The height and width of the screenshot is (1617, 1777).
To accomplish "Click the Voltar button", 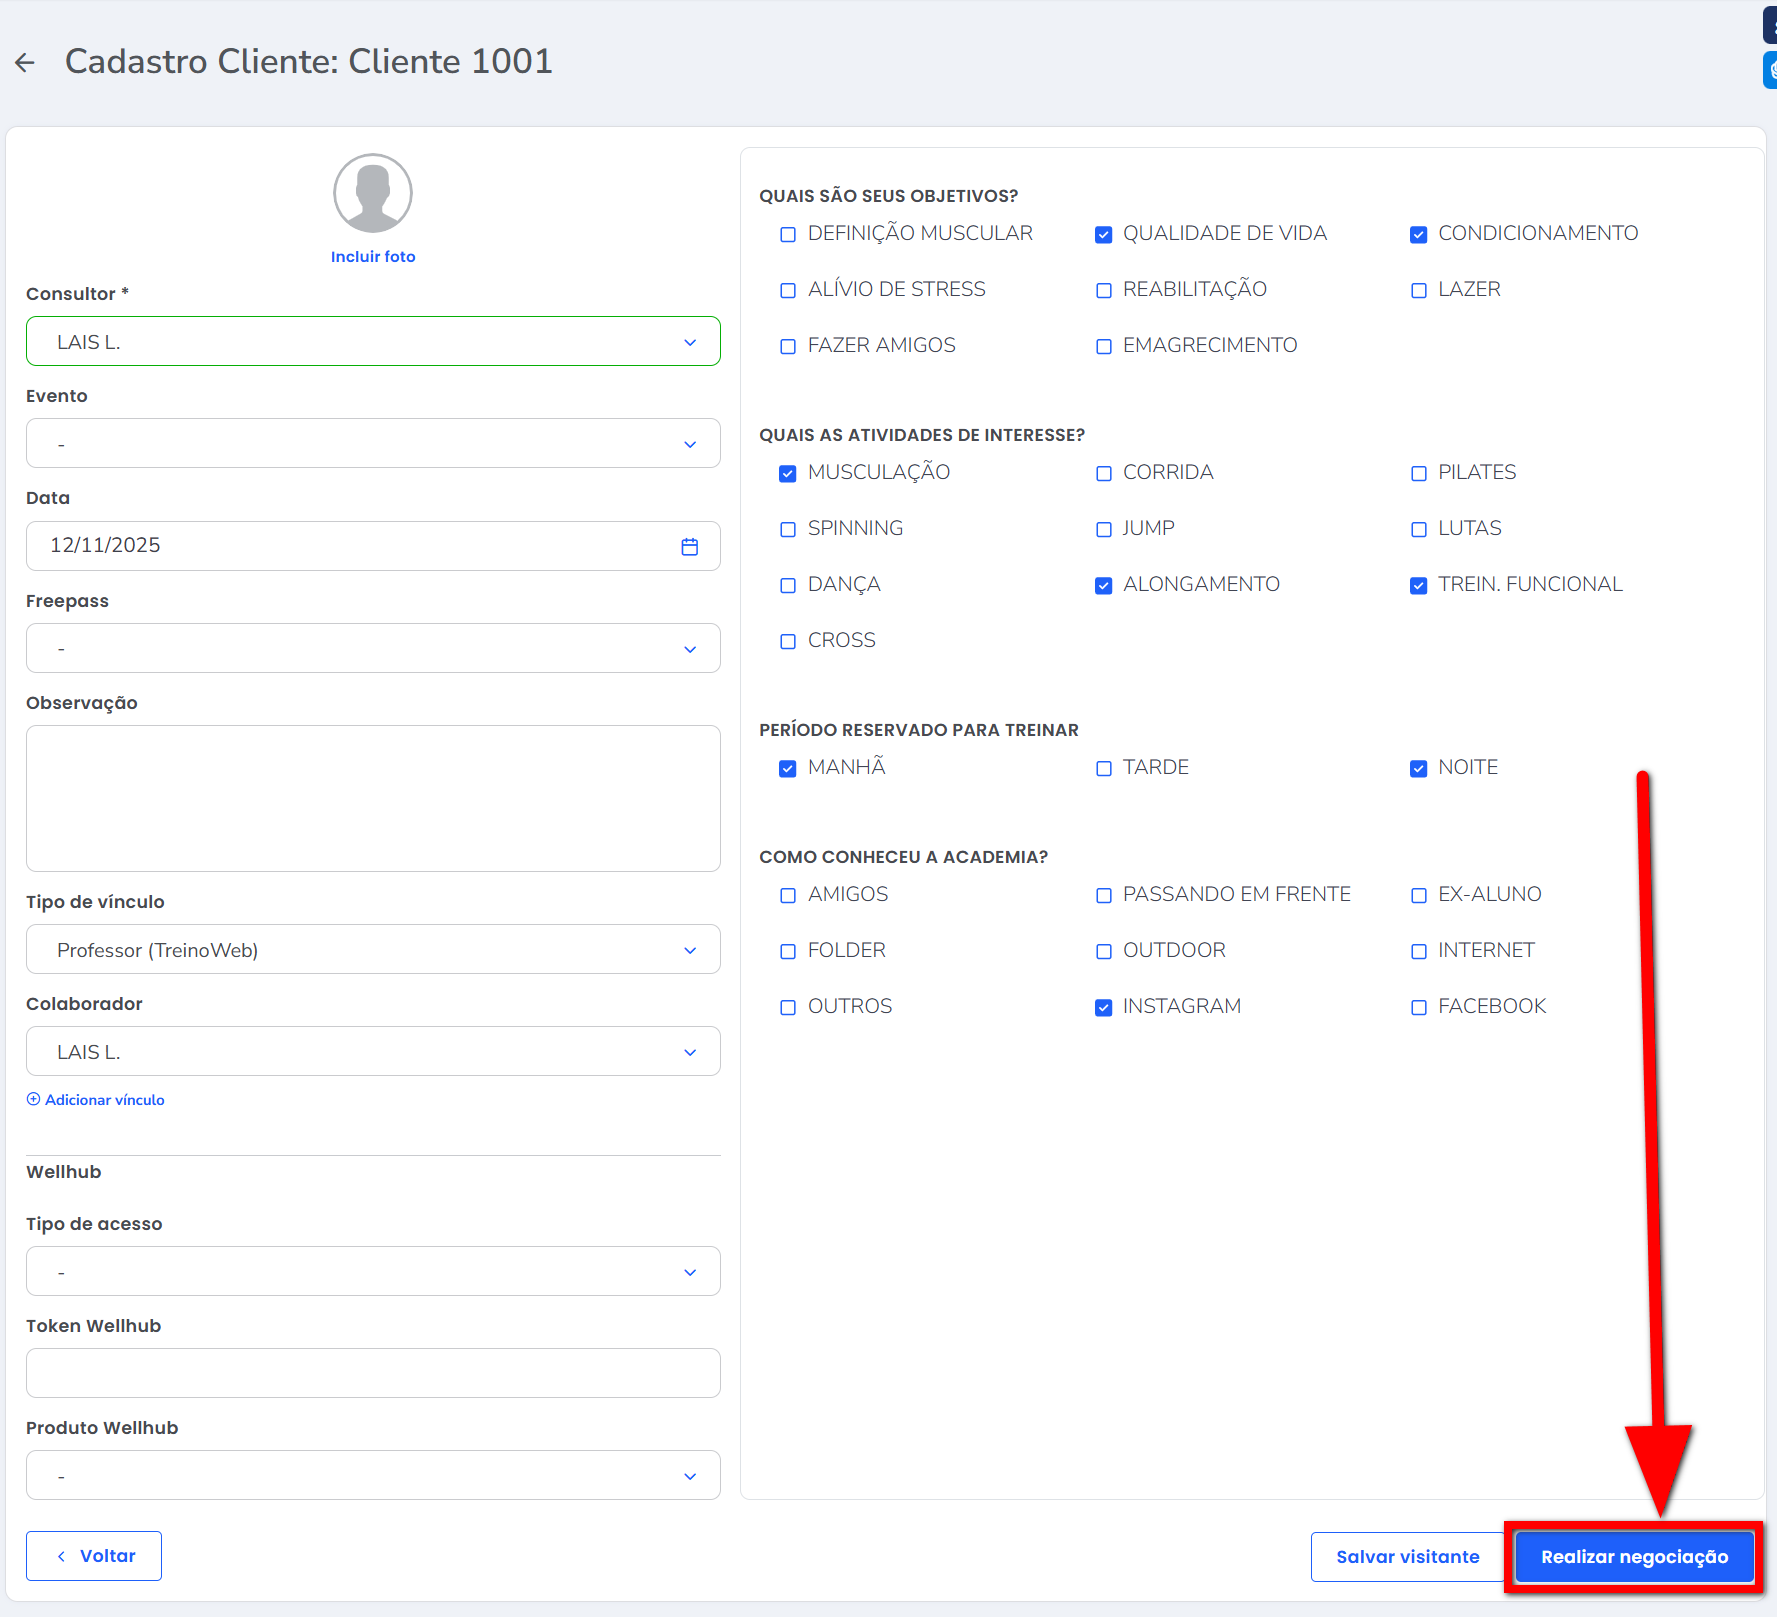I will point(94,1556).
